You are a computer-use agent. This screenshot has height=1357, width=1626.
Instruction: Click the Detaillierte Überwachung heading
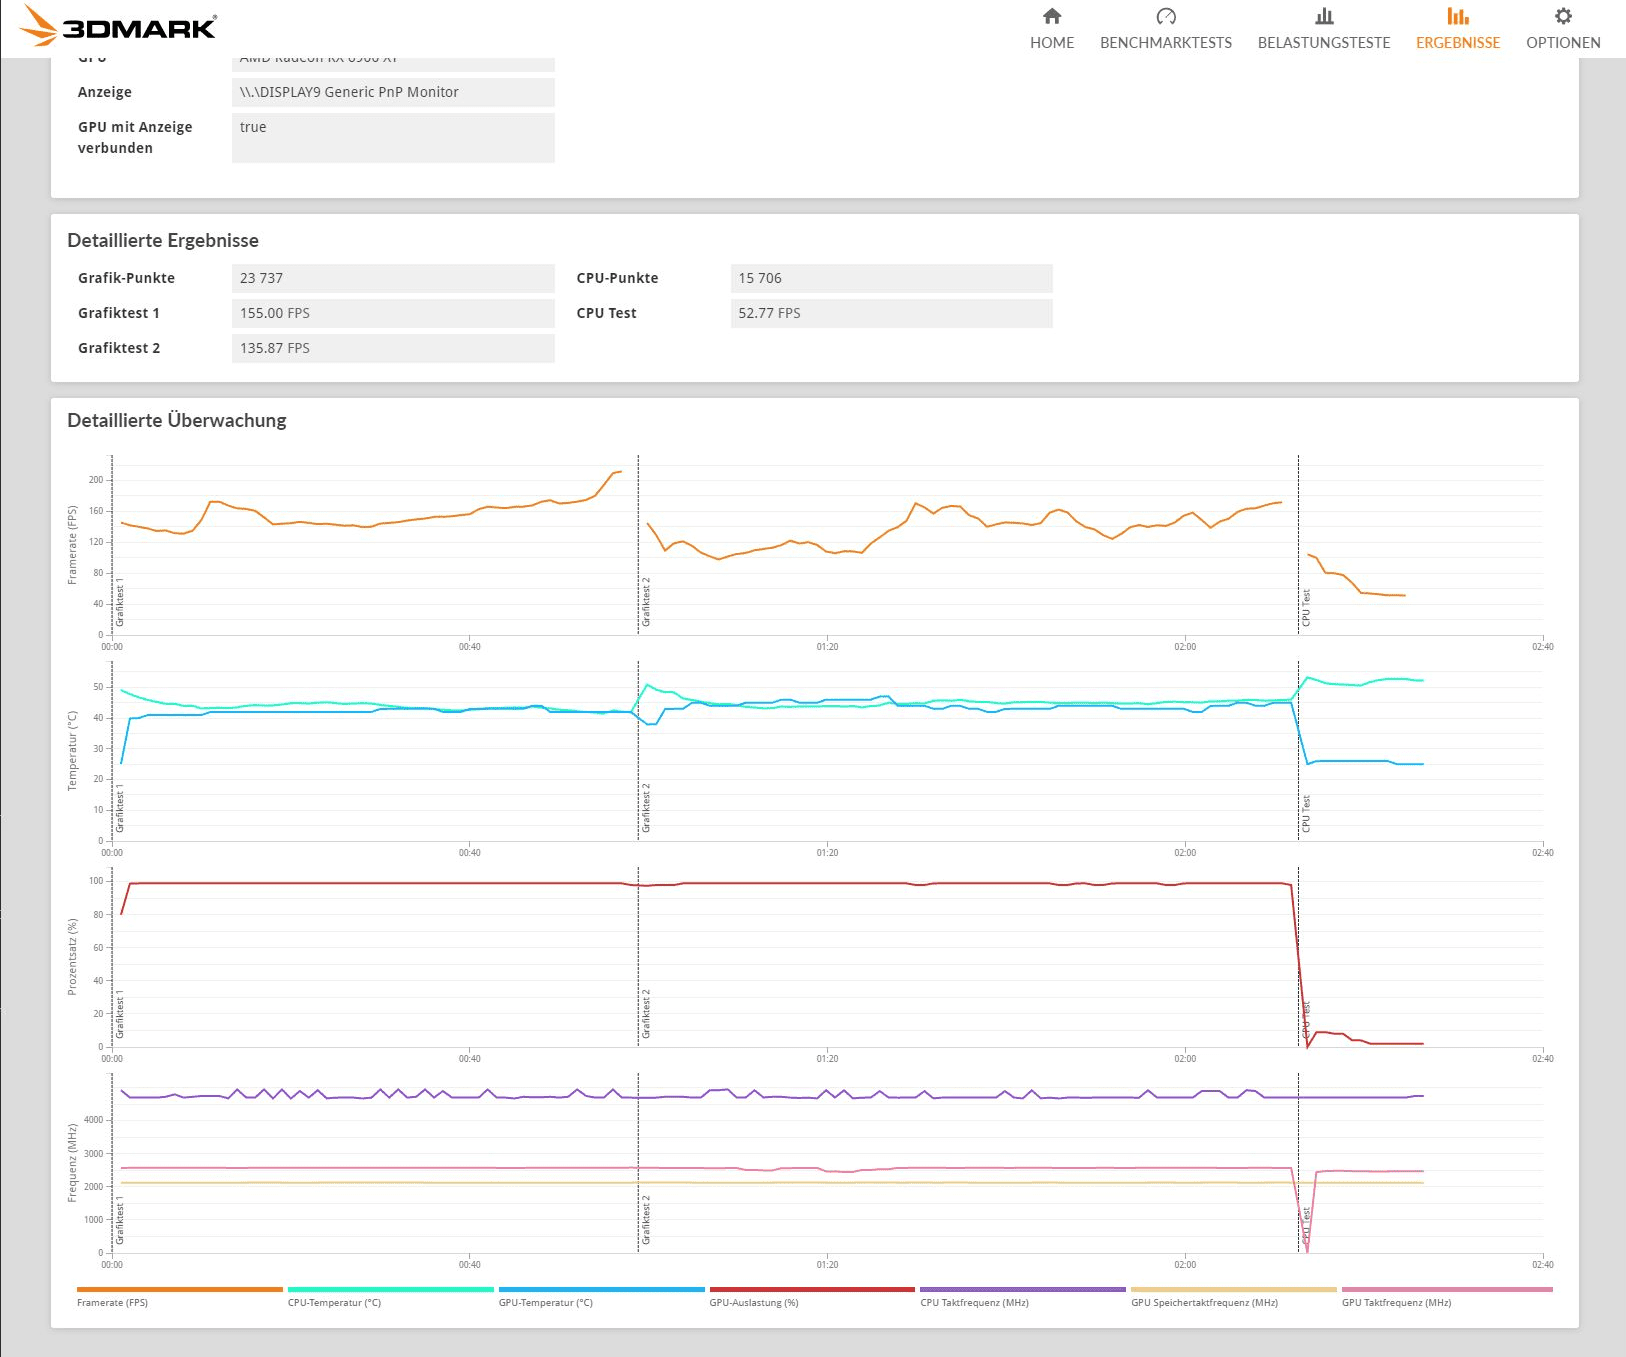pos(177,420)
